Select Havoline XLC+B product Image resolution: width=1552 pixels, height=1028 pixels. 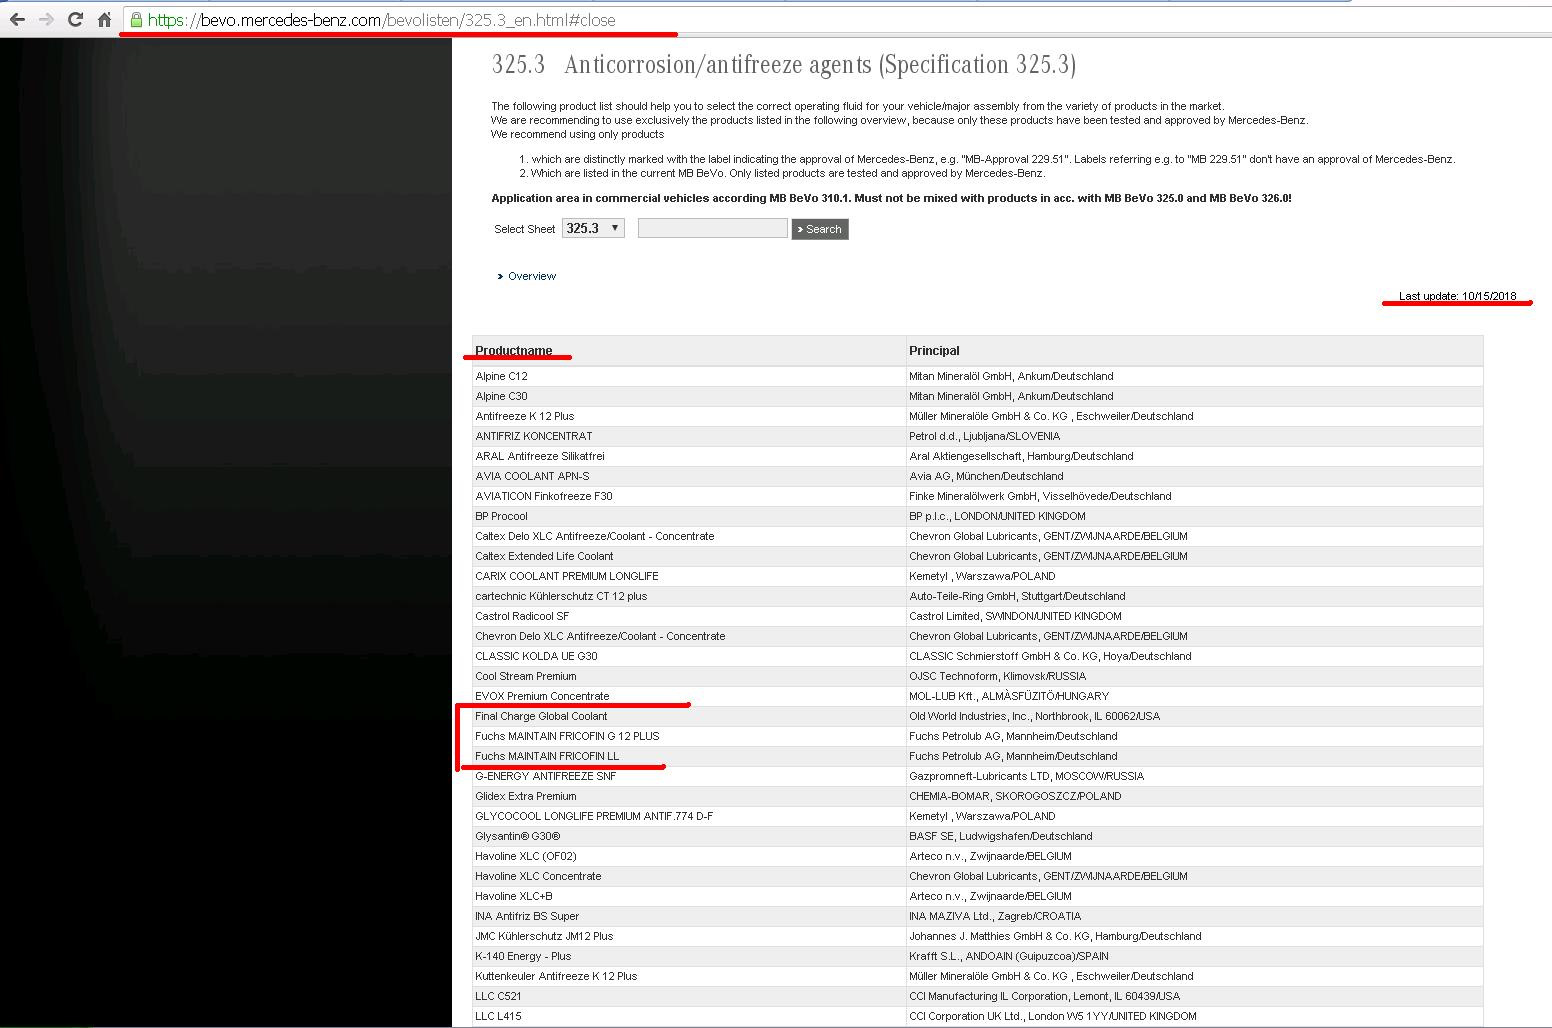pos(514,896)
